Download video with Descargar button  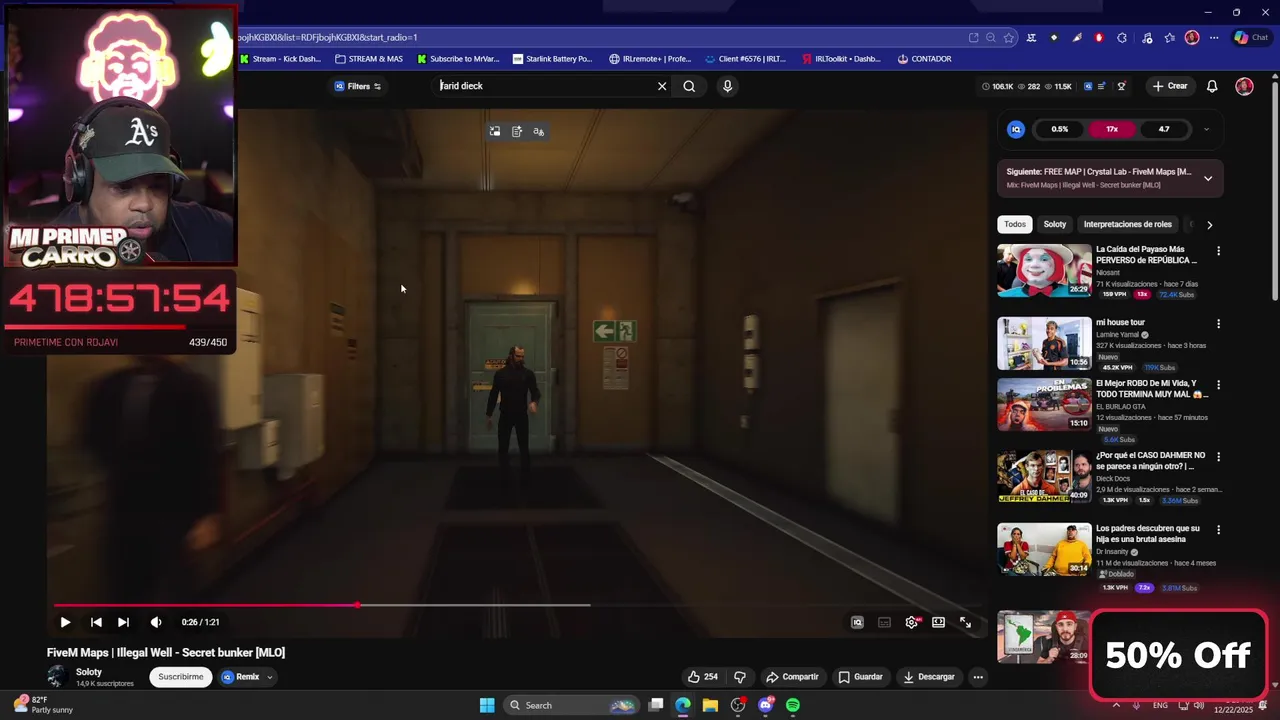929,677
